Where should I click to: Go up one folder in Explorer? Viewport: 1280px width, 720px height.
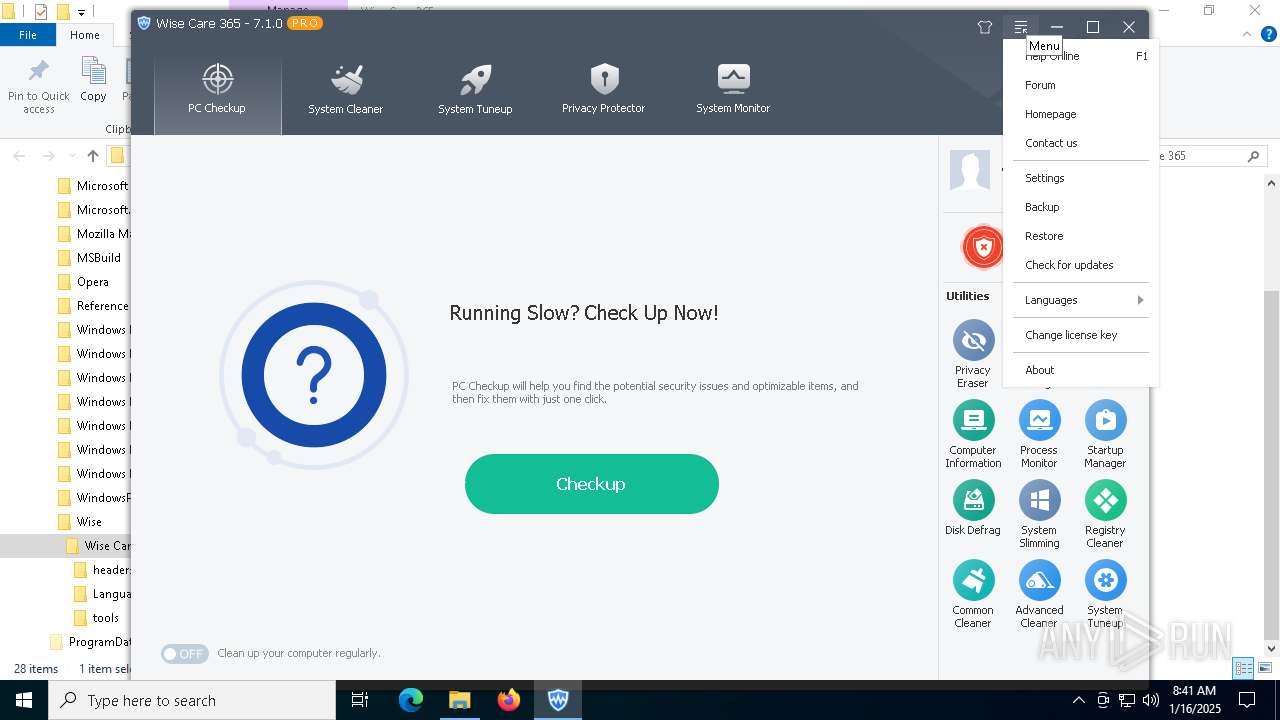tap(93, 156)
